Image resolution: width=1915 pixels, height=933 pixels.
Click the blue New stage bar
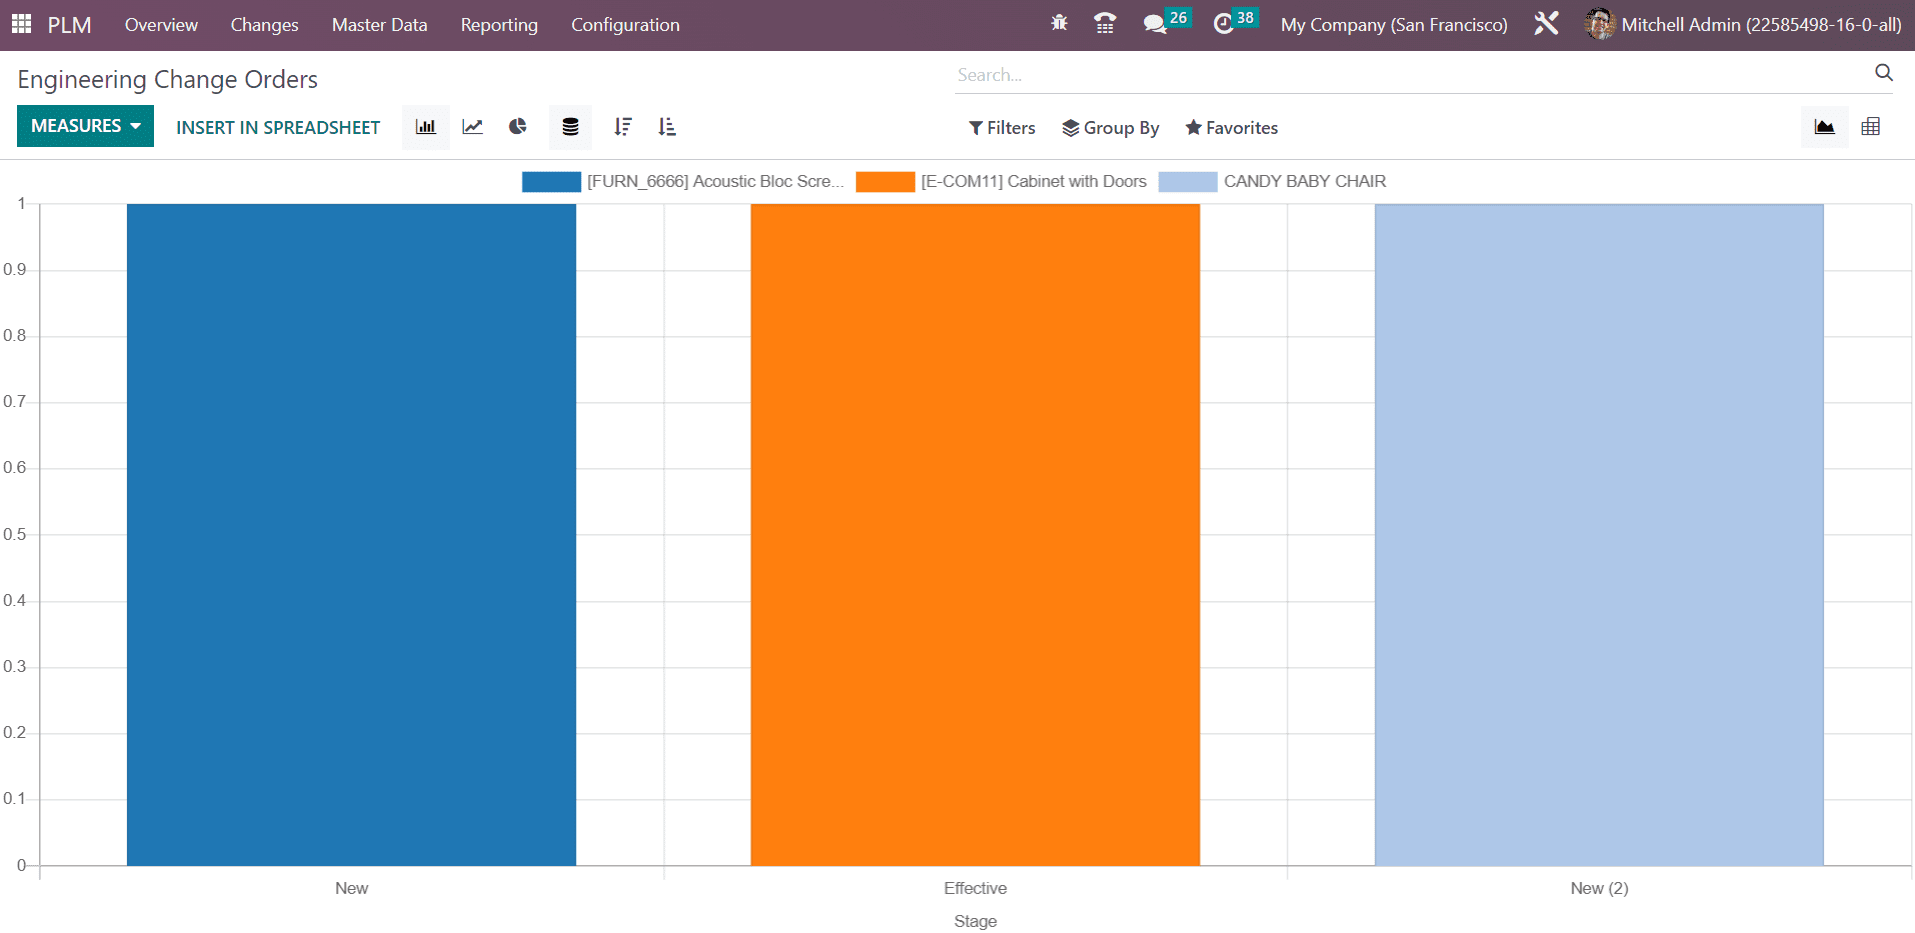pos(351,535)
